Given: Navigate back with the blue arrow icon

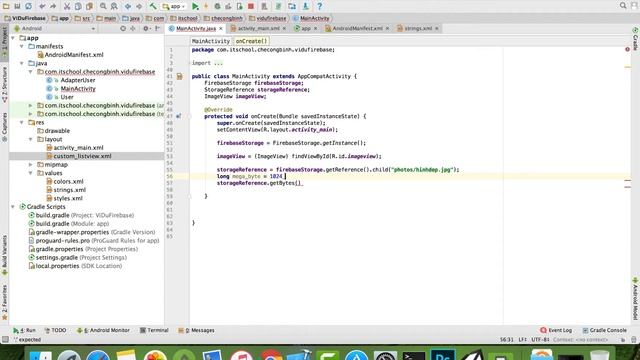Looking at the screenshot, I should coord(128,6).
